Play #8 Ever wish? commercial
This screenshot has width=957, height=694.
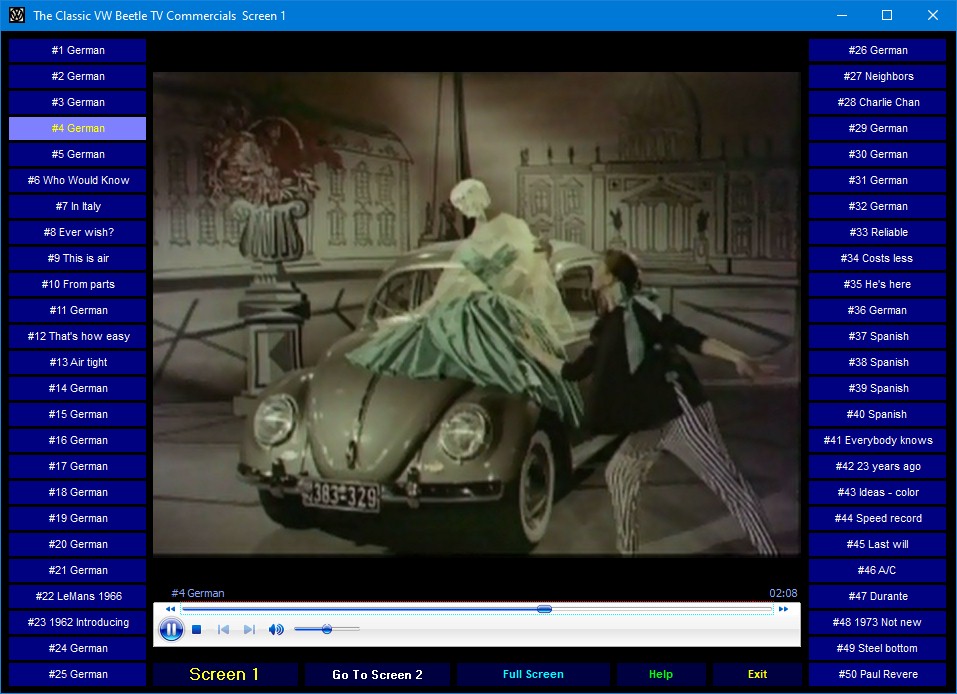(78, 232)
